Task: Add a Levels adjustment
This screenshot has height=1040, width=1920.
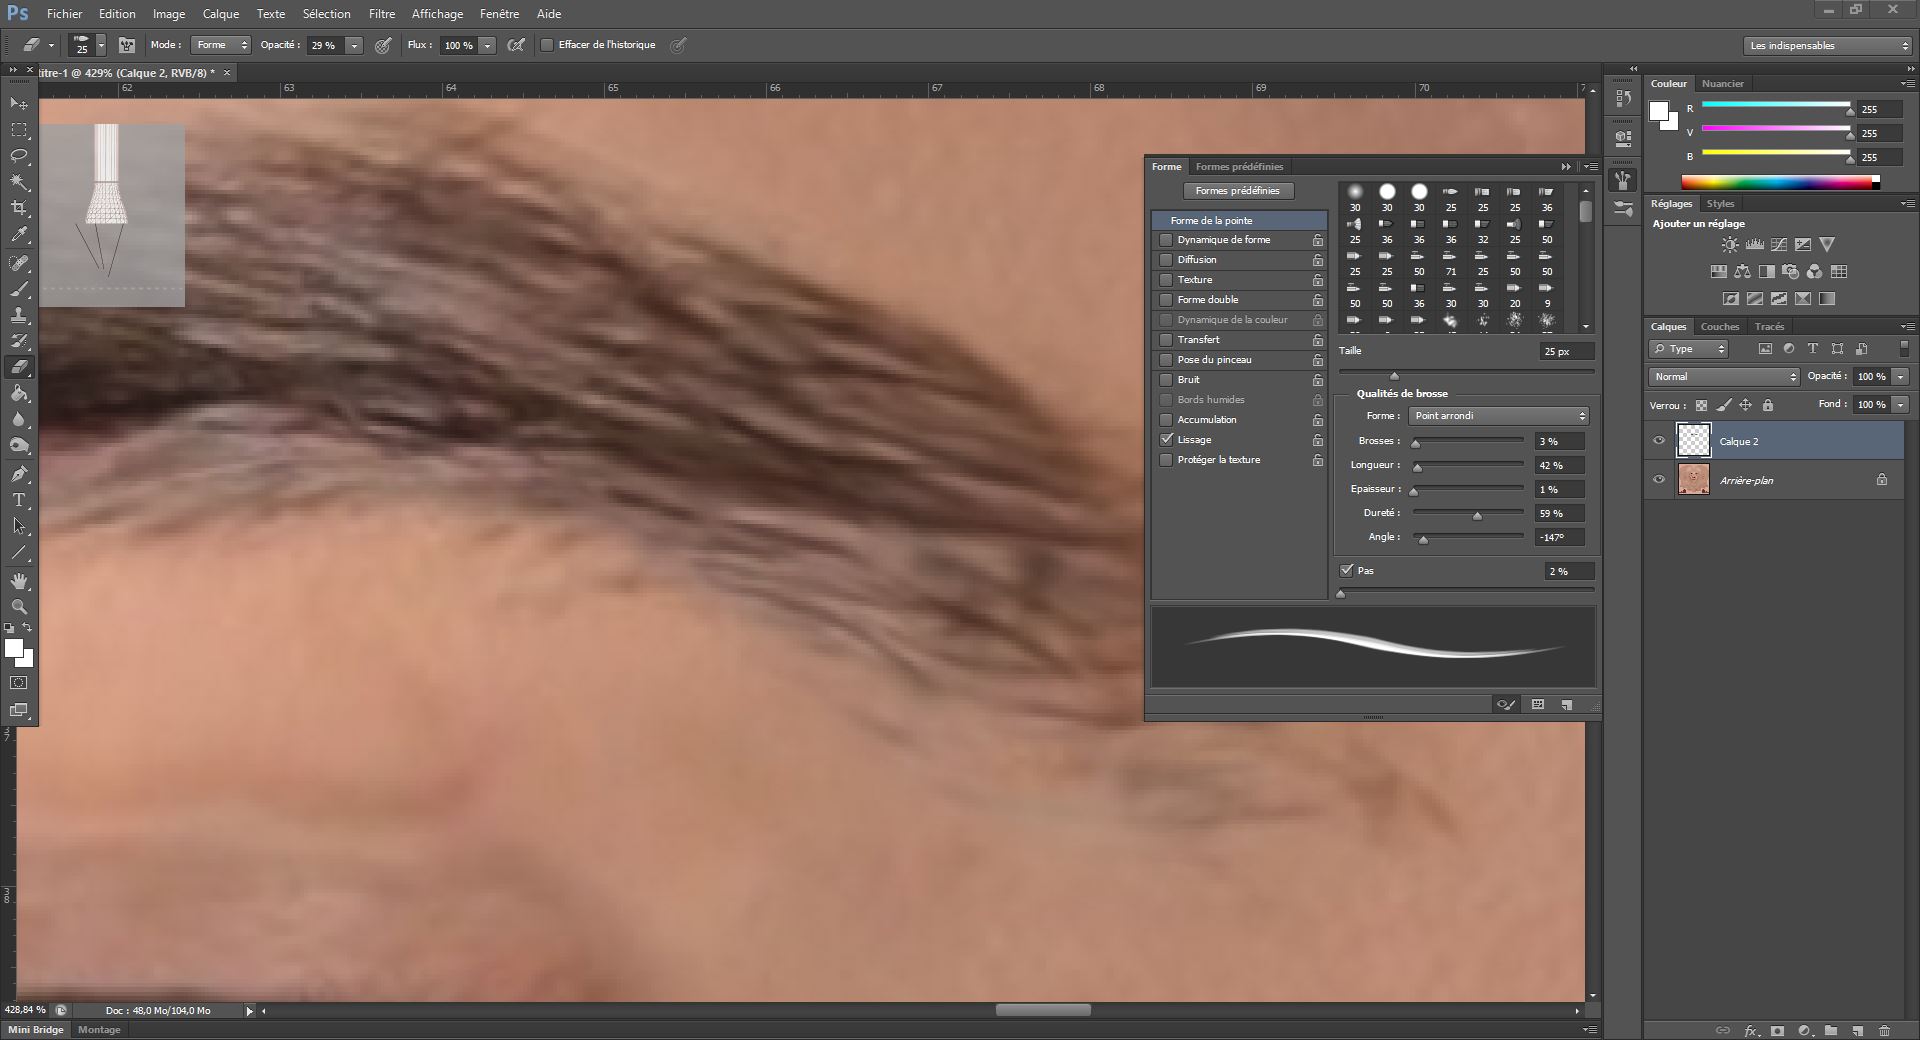Action: [x=1754, y=244]
